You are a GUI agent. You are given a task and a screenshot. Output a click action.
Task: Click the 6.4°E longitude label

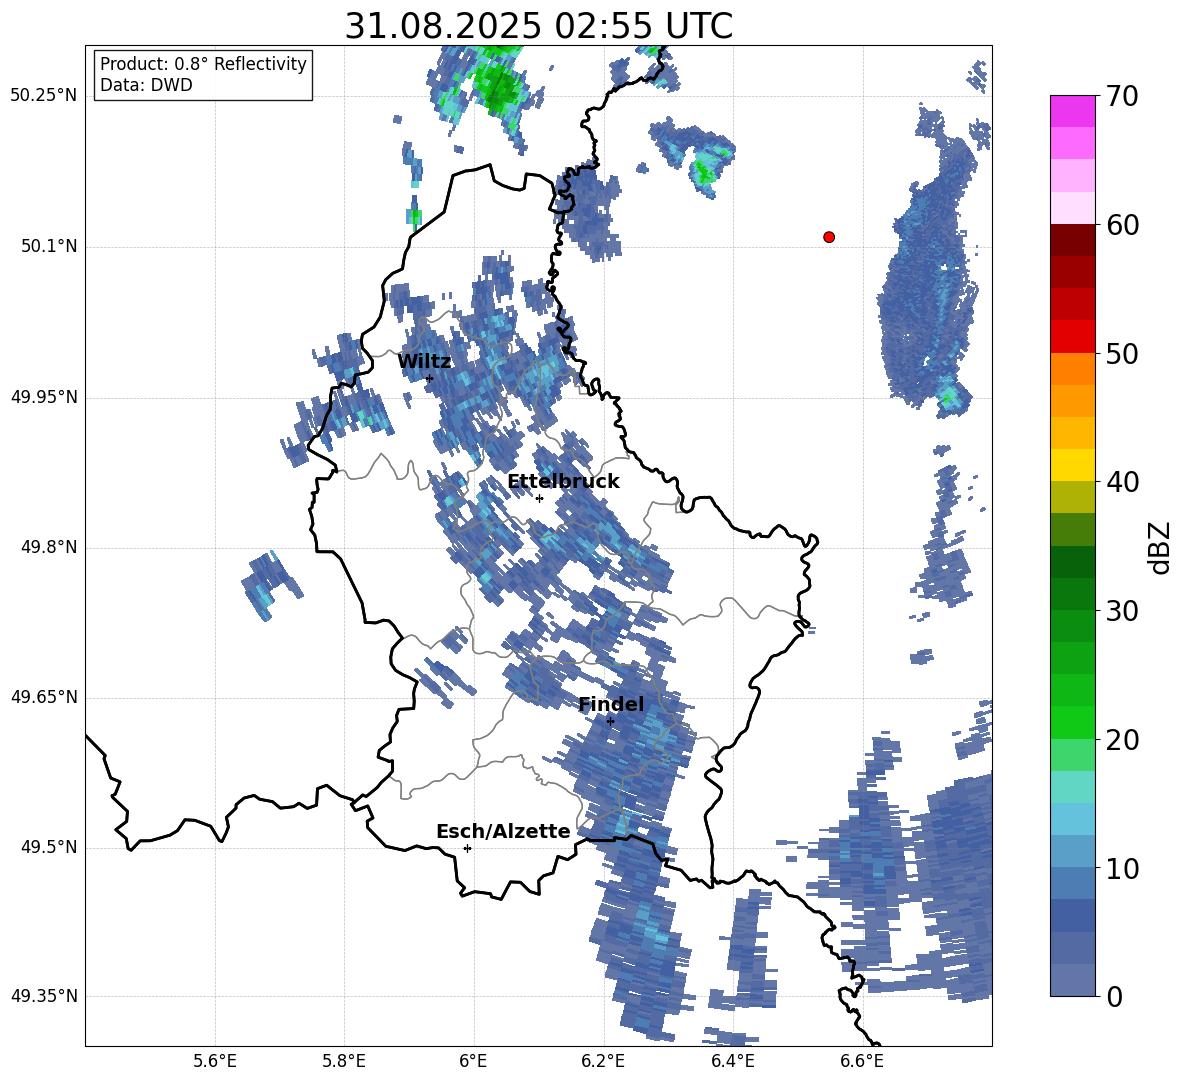(x=732, y=1061)
